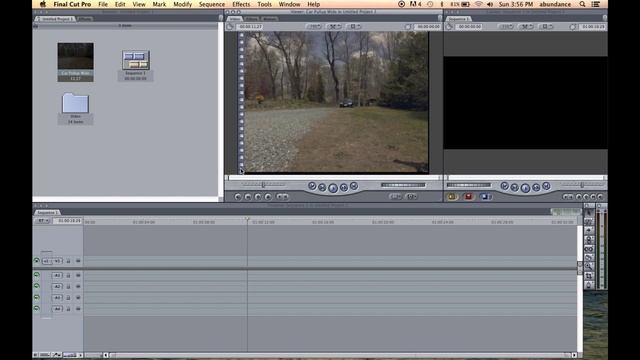Select the Razor Blade tool in palette
640x360 pixels.
pos(589,258)
